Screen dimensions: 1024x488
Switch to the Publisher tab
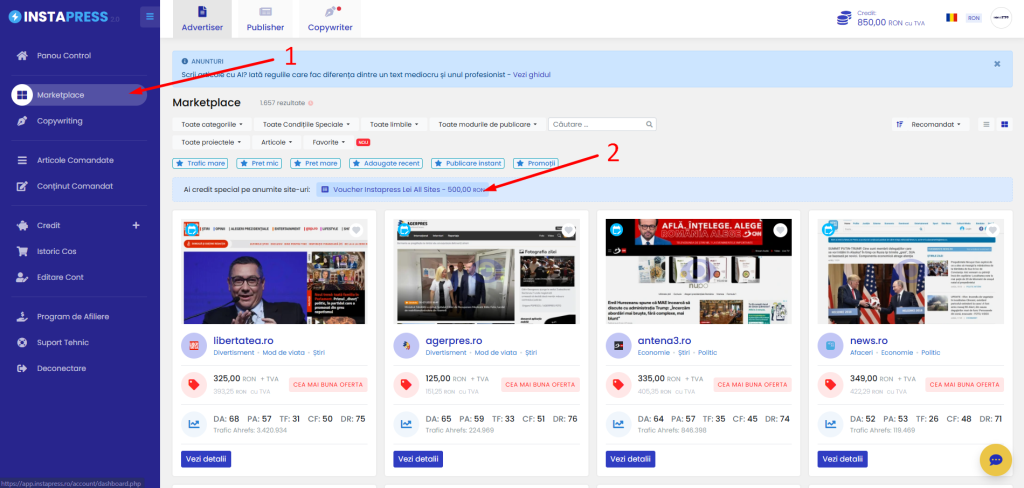(265, 19)
